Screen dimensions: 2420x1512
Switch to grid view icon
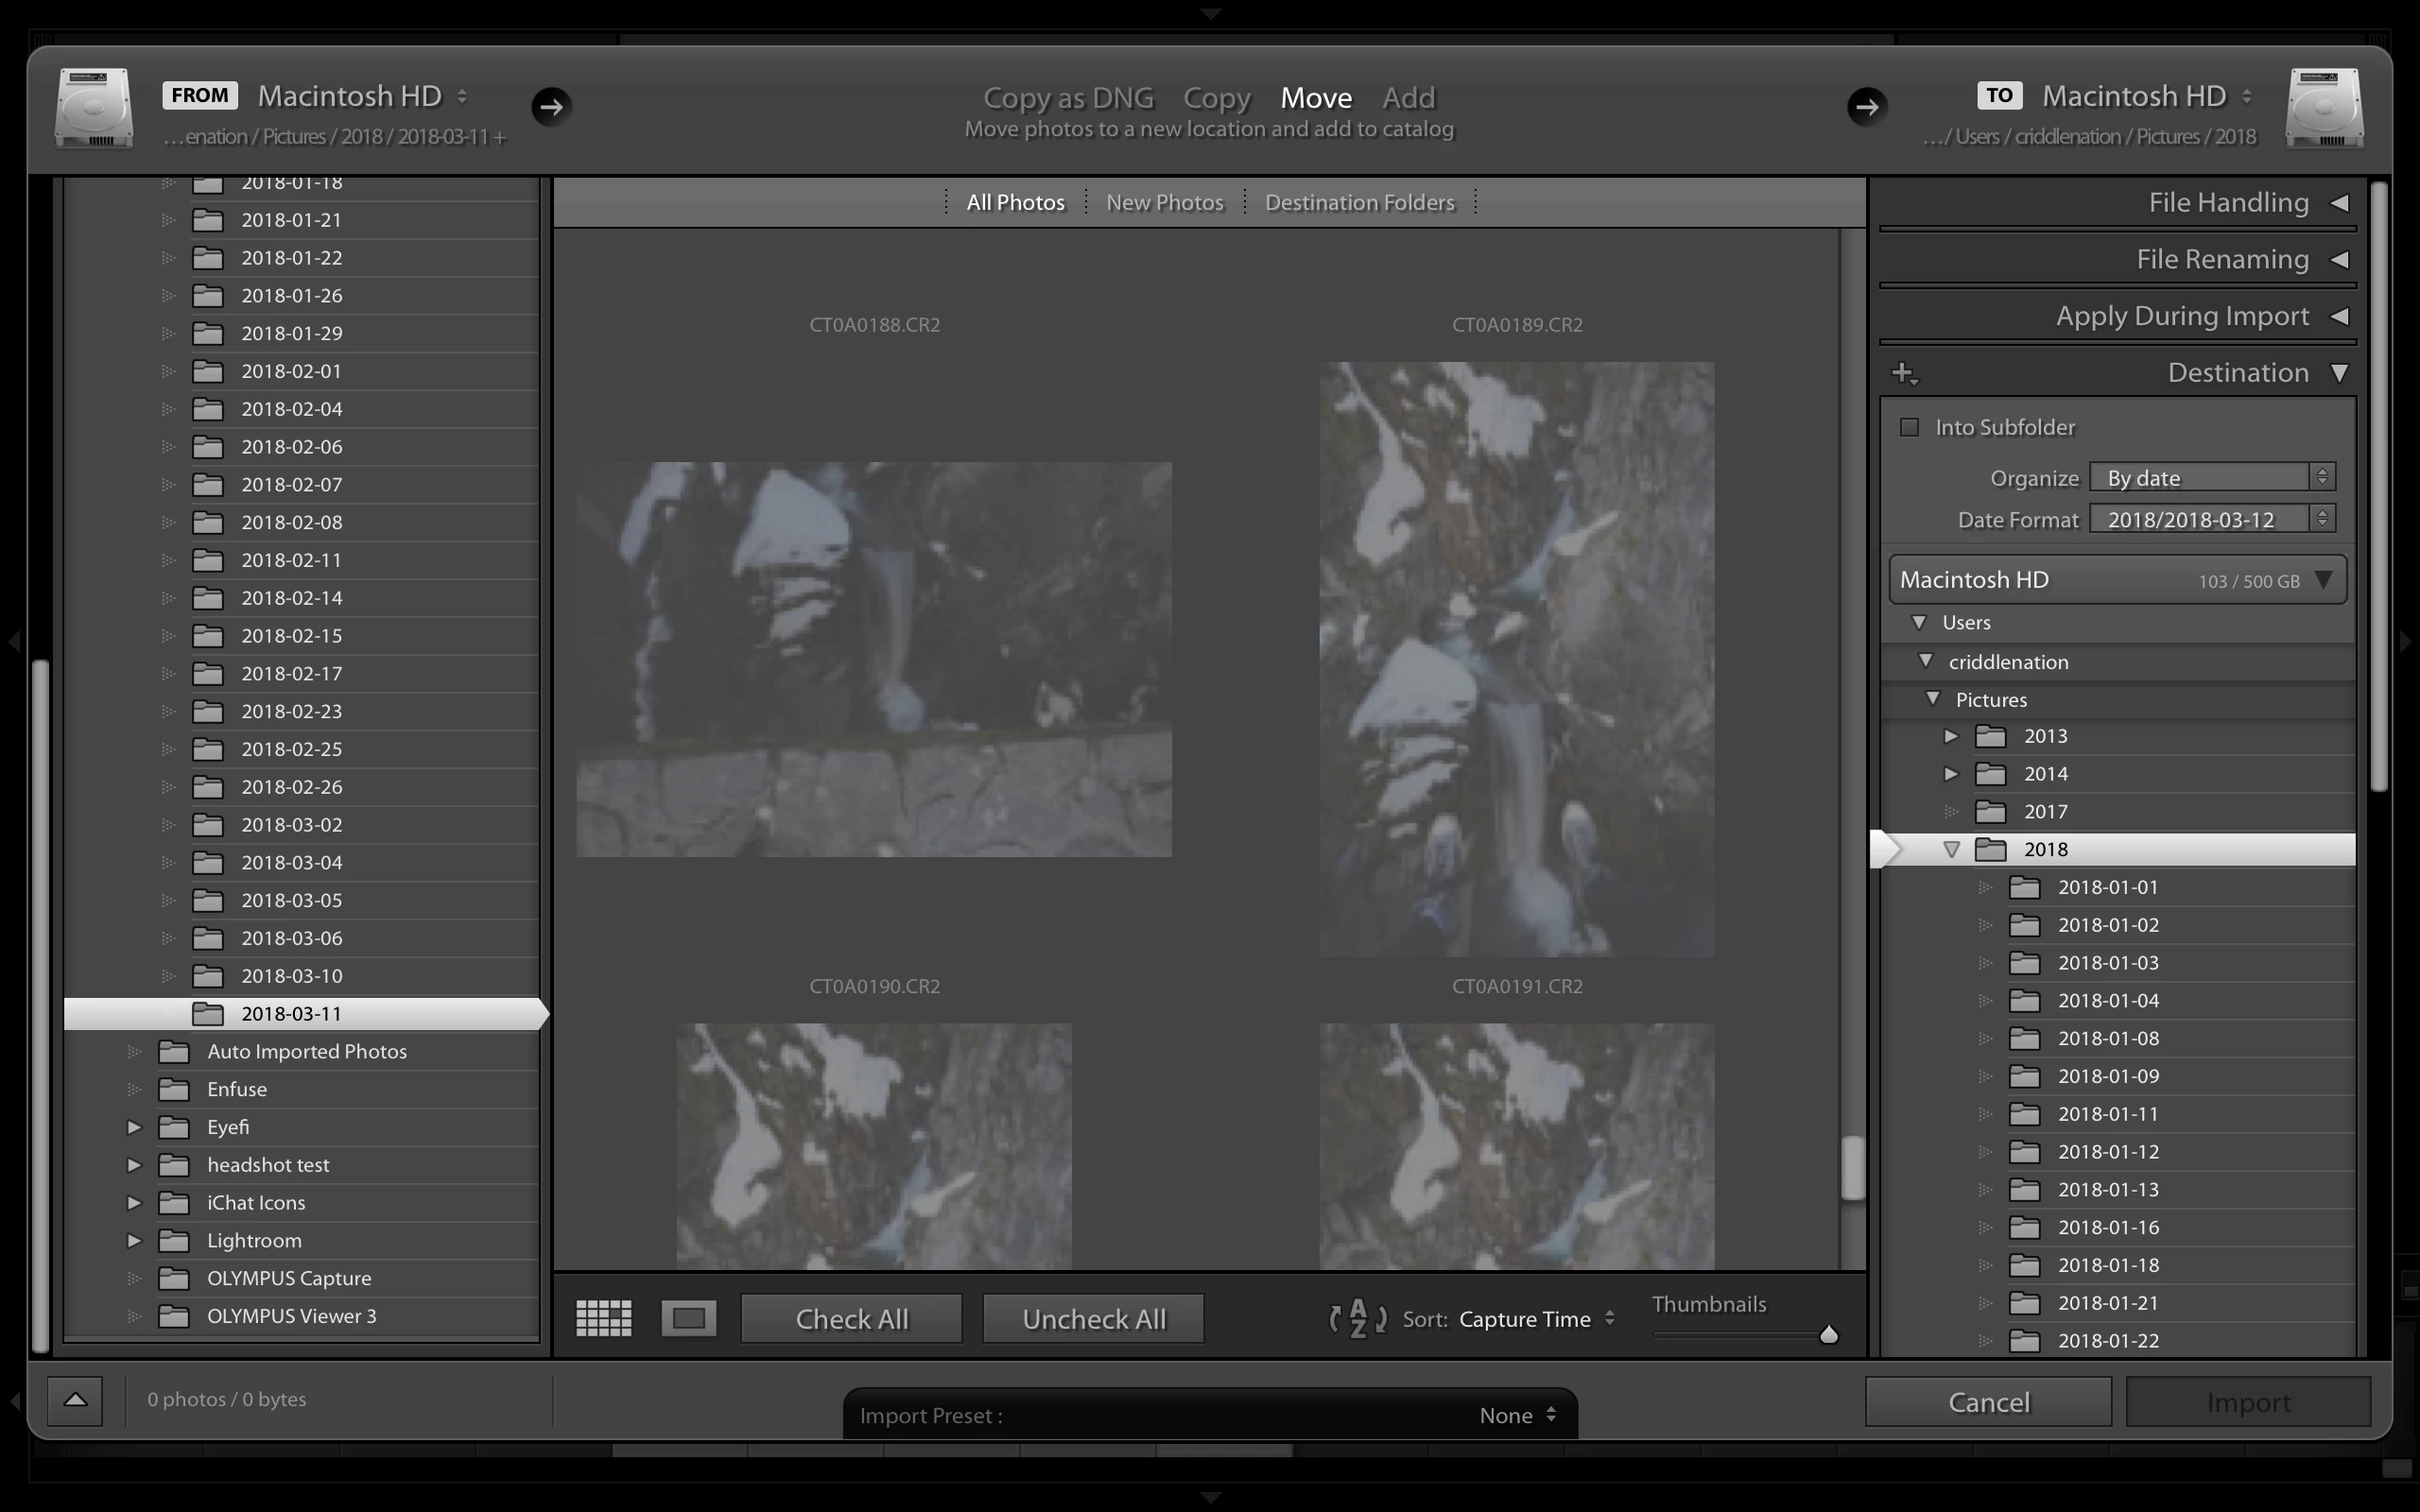[604, 1318]
